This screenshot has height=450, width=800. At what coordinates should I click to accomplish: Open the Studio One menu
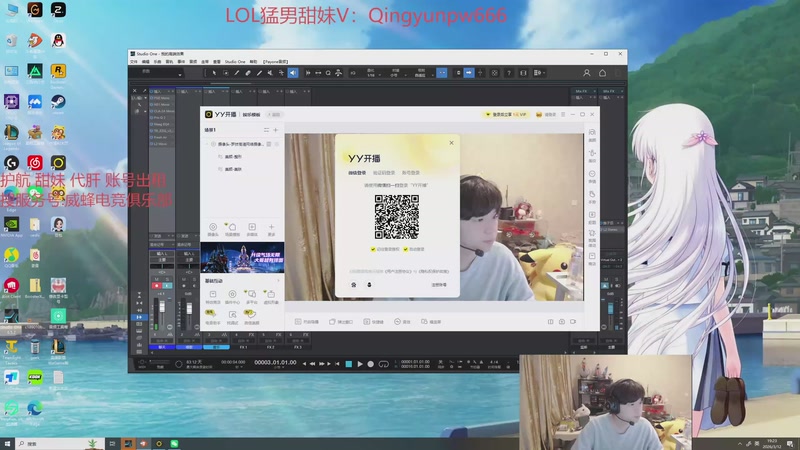click(235, 62)
